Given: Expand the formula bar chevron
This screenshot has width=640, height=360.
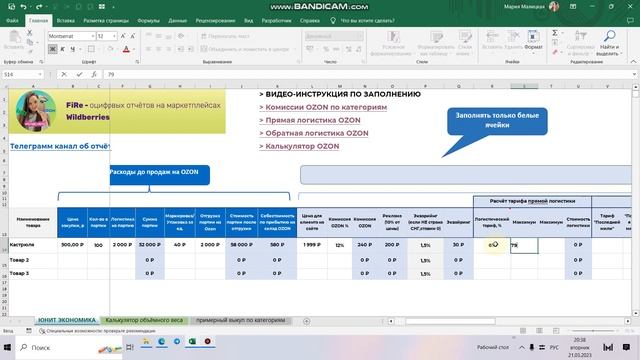Looking at the screenshot, I should (634, 74).
